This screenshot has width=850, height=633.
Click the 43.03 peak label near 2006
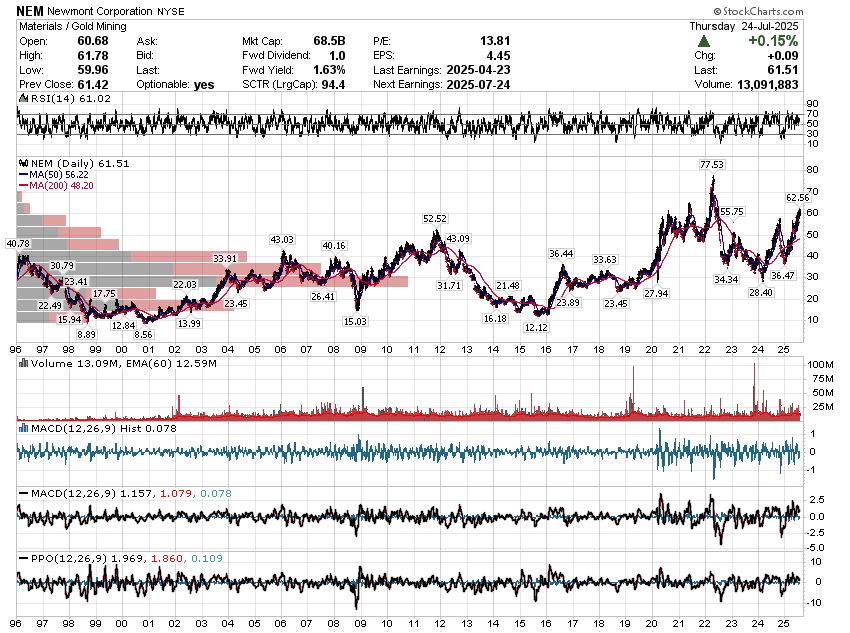coord(282,239)
